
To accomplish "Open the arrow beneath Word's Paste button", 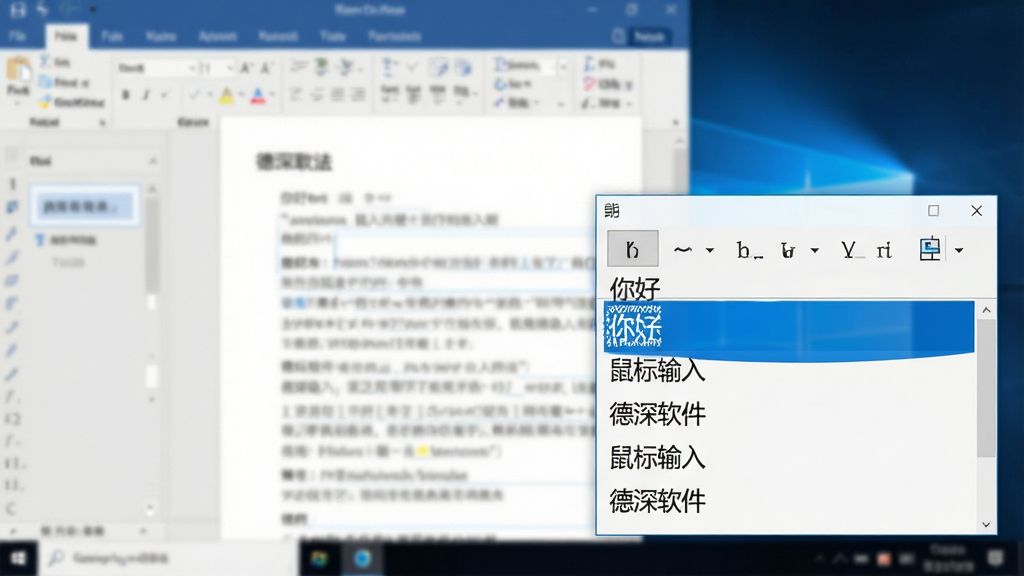I will 18,103.
